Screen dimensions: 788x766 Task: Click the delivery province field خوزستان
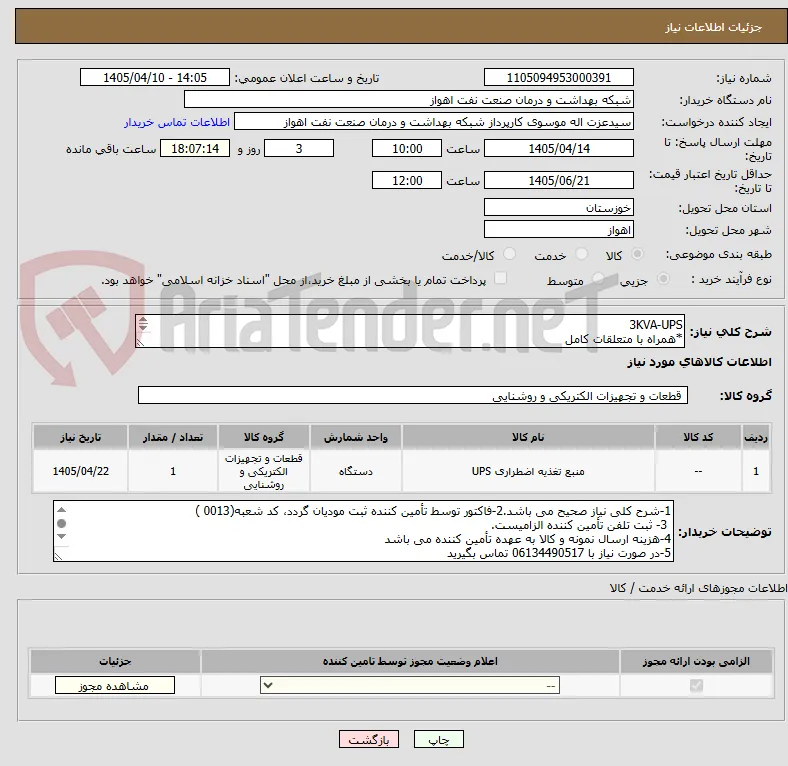coord(558,207)
